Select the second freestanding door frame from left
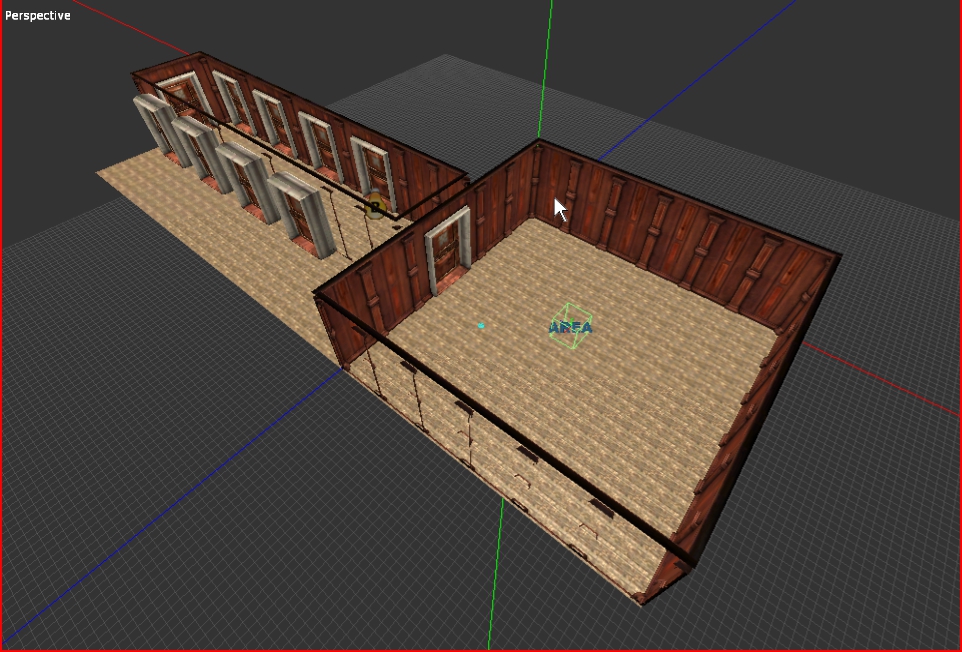 click(x=195, y=148)
